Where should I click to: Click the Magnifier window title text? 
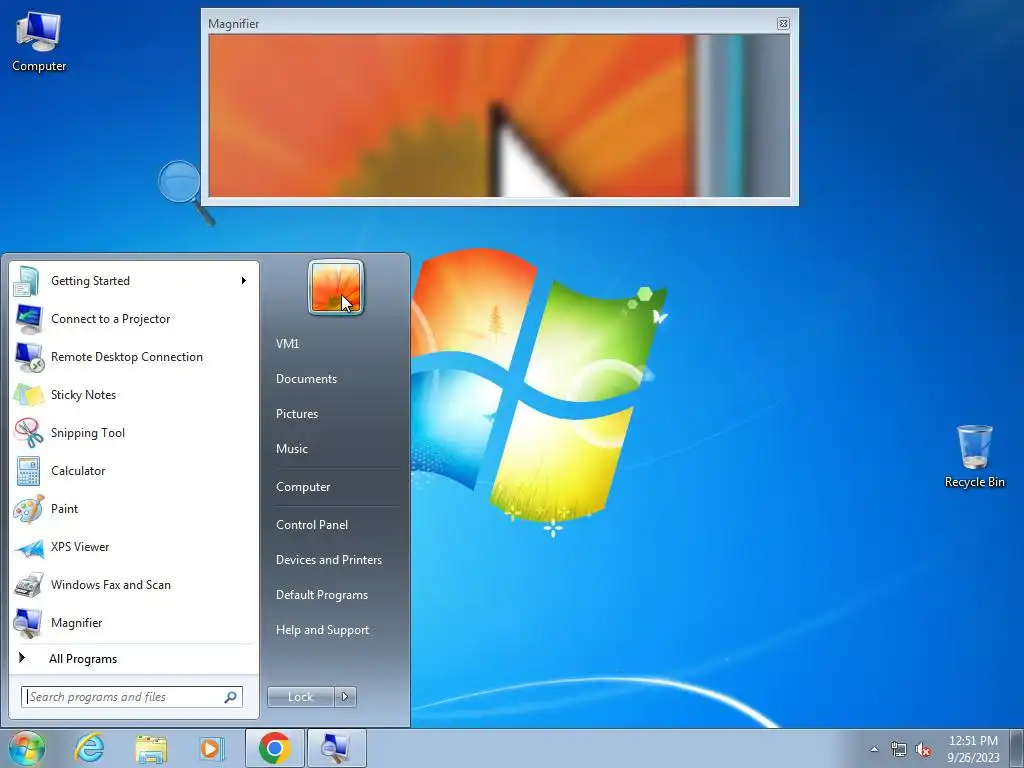[233, 24]
